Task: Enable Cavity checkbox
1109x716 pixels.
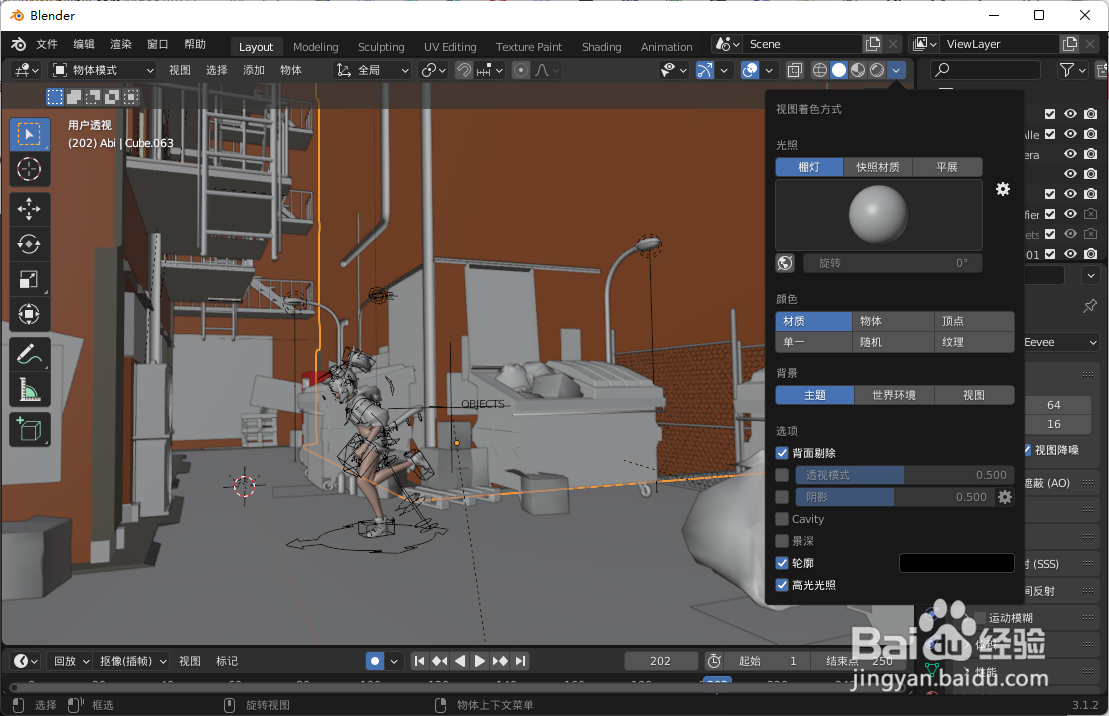Action: [x=782, y=519]
